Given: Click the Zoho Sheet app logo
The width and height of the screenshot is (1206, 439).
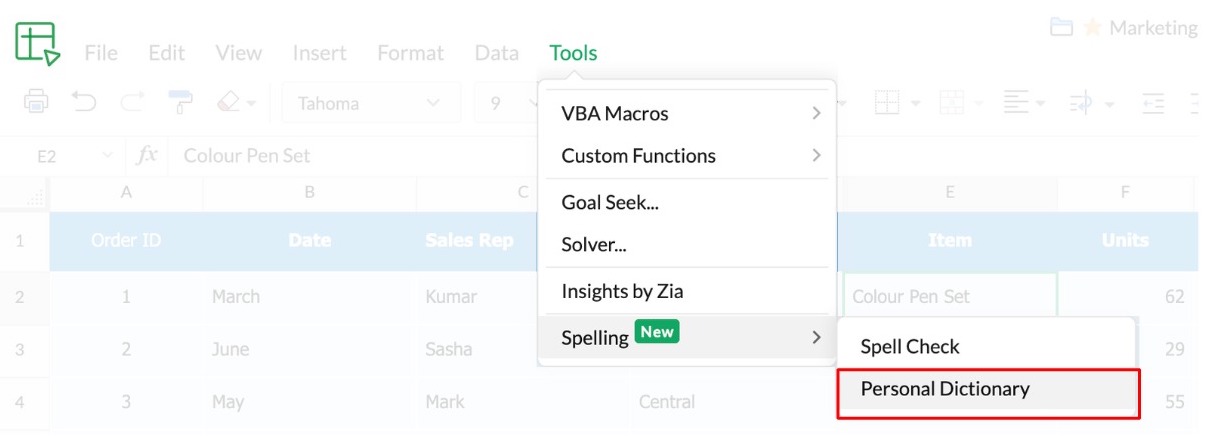Looking at the screenshot, I should 37,44.
